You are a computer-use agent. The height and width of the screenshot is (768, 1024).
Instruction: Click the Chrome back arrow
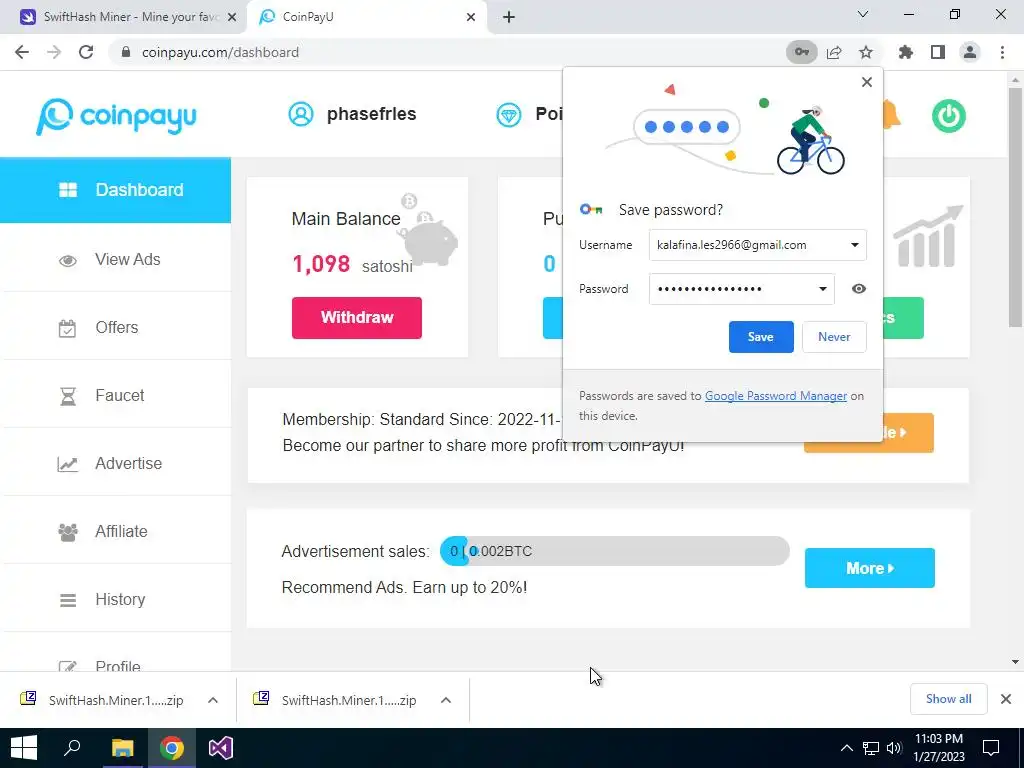[22, 52]
